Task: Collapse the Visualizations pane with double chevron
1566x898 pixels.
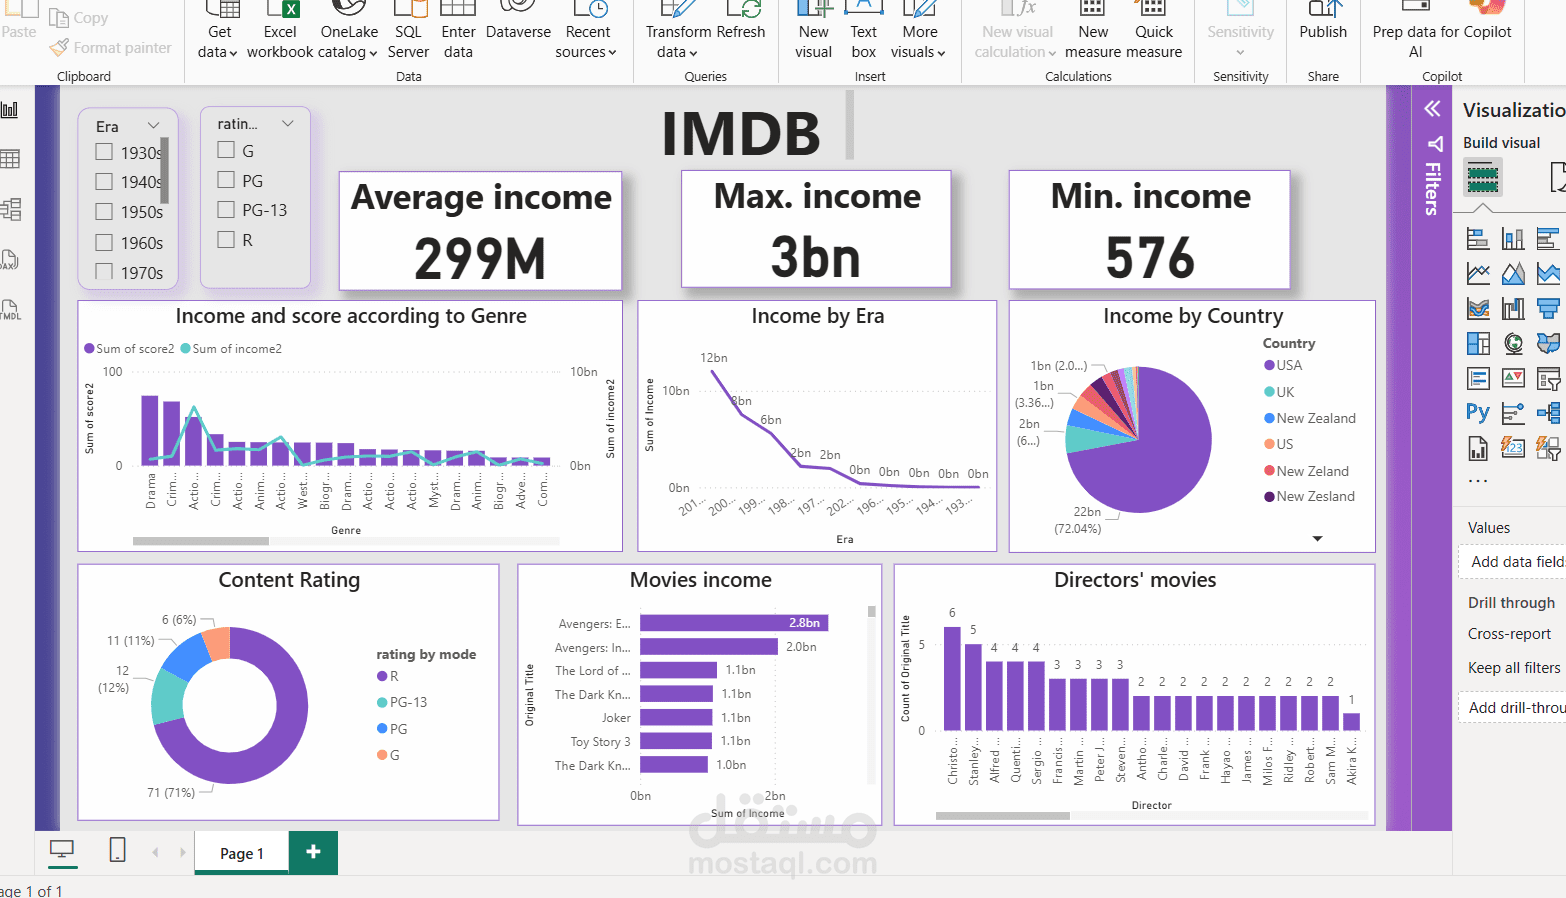Action: 1432,109
